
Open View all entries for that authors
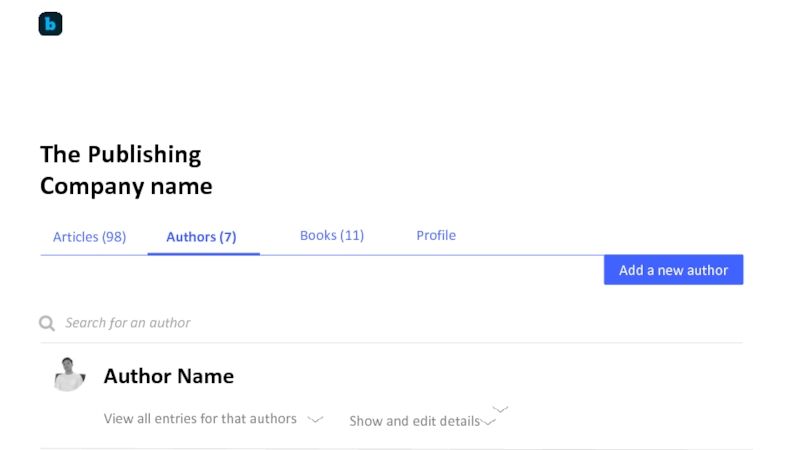(200, 419)
